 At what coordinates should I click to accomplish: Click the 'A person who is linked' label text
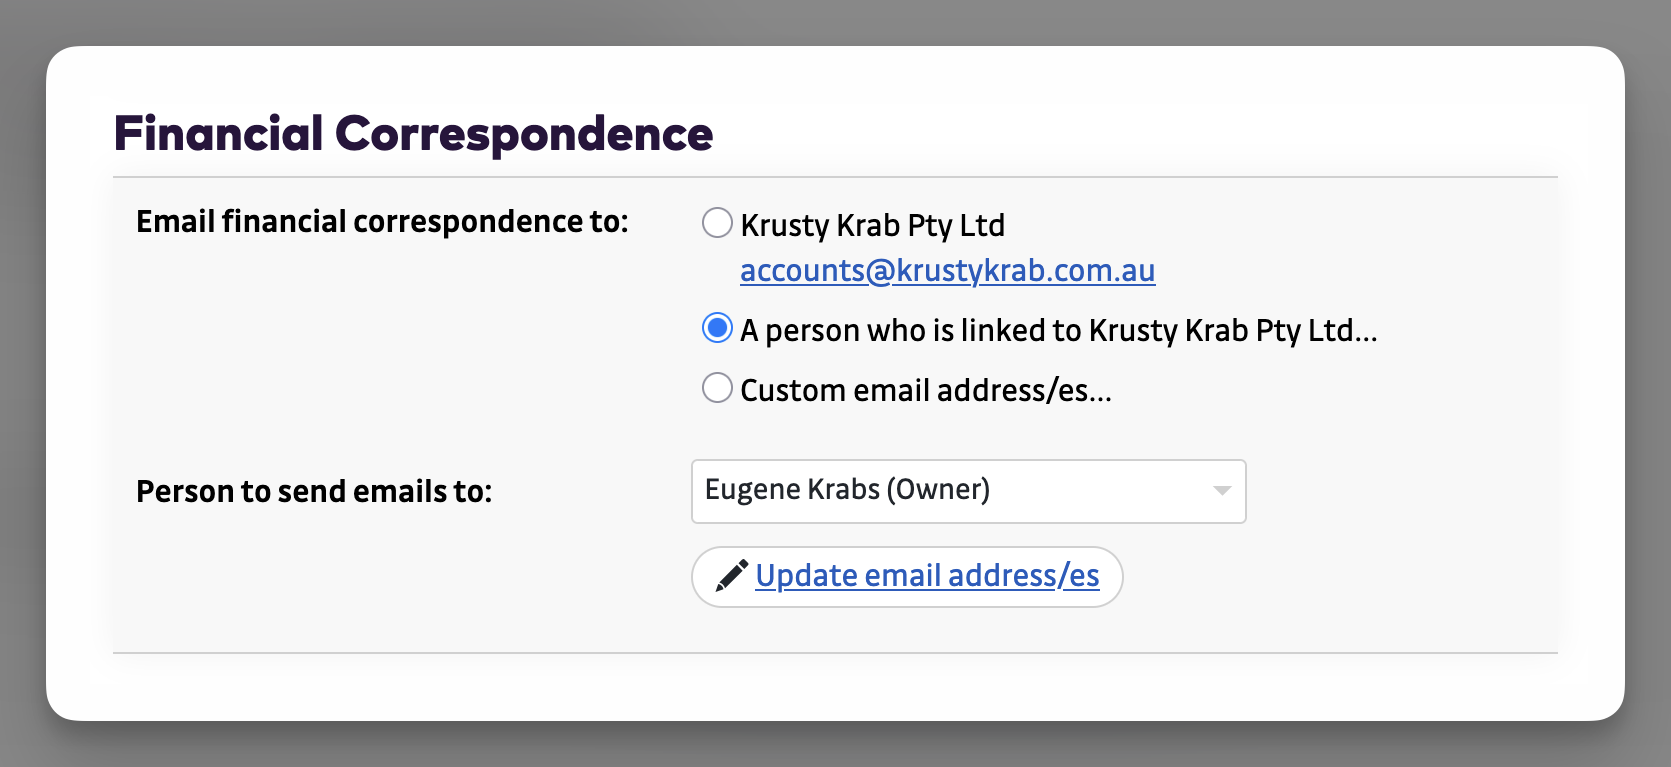[1058, 330]
